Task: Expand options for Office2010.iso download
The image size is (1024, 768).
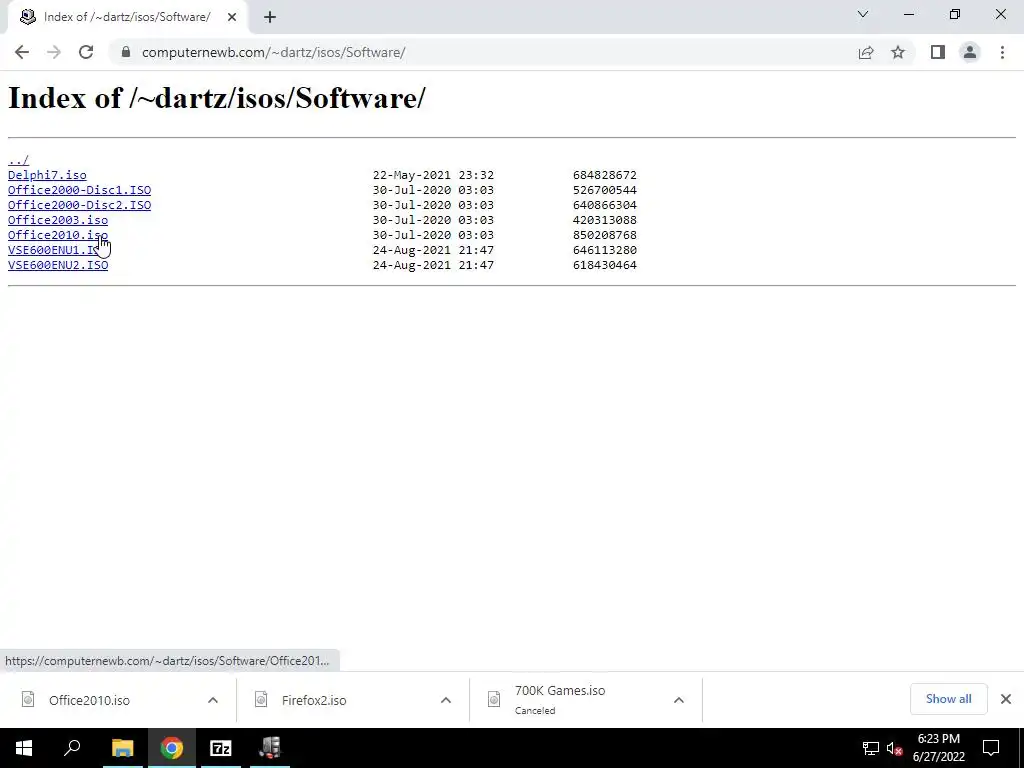Action: (213, 700)
